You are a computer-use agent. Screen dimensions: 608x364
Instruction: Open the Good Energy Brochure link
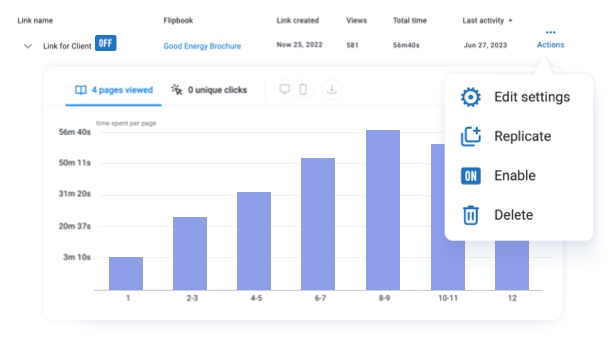tap(202, 46)
